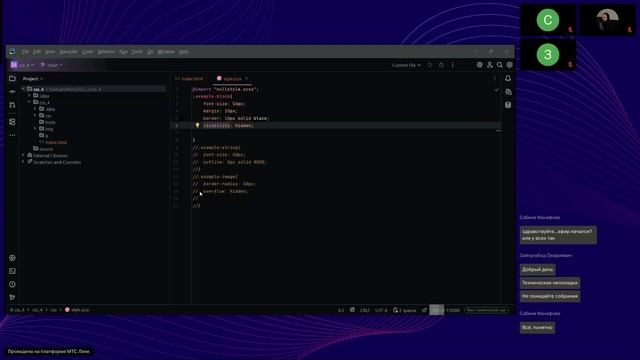Click chat message 'Технические неполадки'

pyautogui.click(x=550, y=283)
